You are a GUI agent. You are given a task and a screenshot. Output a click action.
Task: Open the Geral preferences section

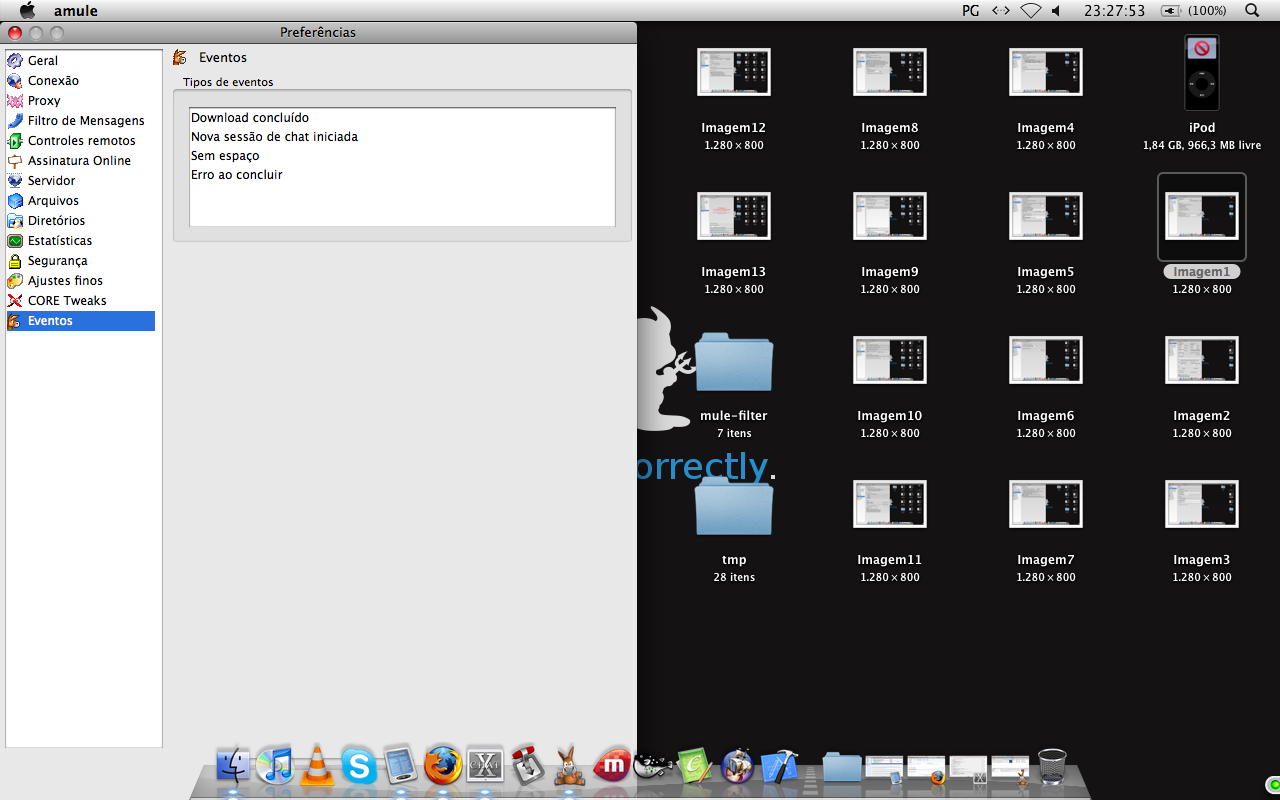(43, 61)
